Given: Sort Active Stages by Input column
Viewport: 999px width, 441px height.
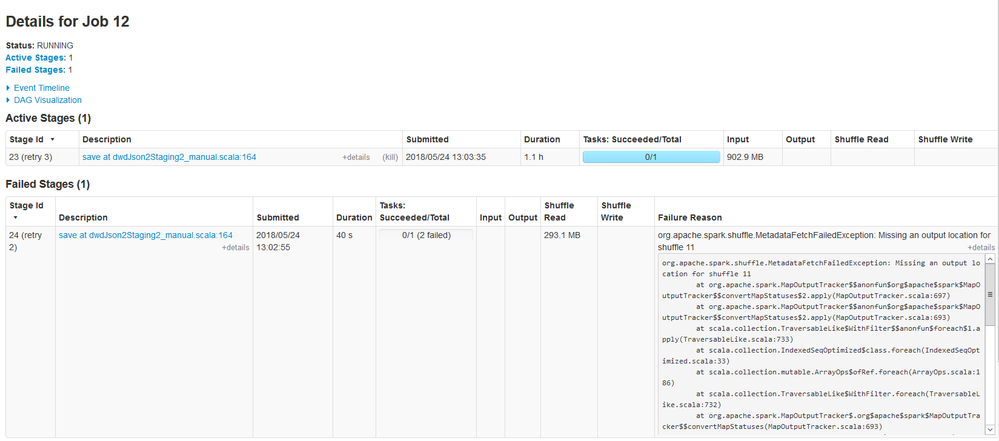Looking at the screenshot, I should 738,139.
